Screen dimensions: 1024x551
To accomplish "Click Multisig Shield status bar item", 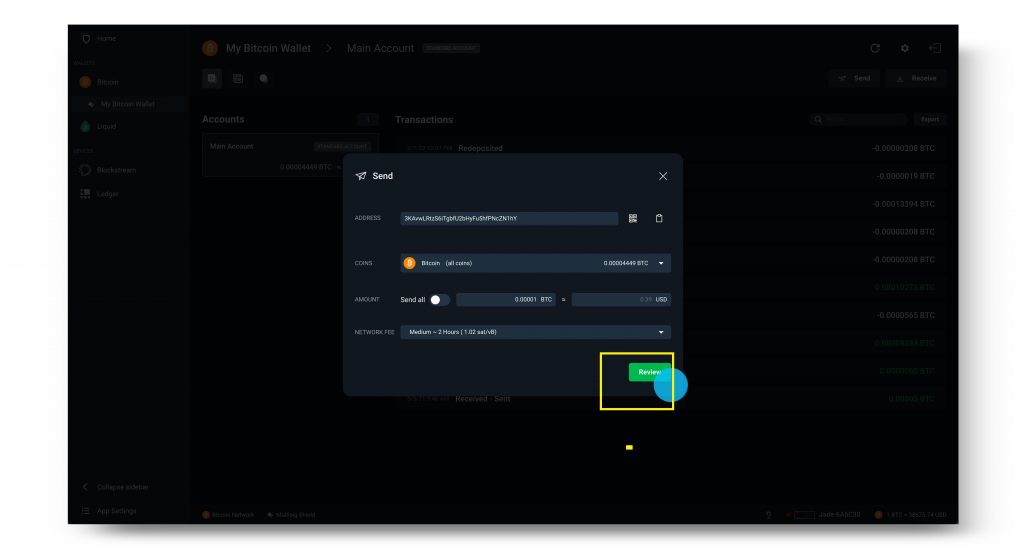I will (x=291, y=515).
